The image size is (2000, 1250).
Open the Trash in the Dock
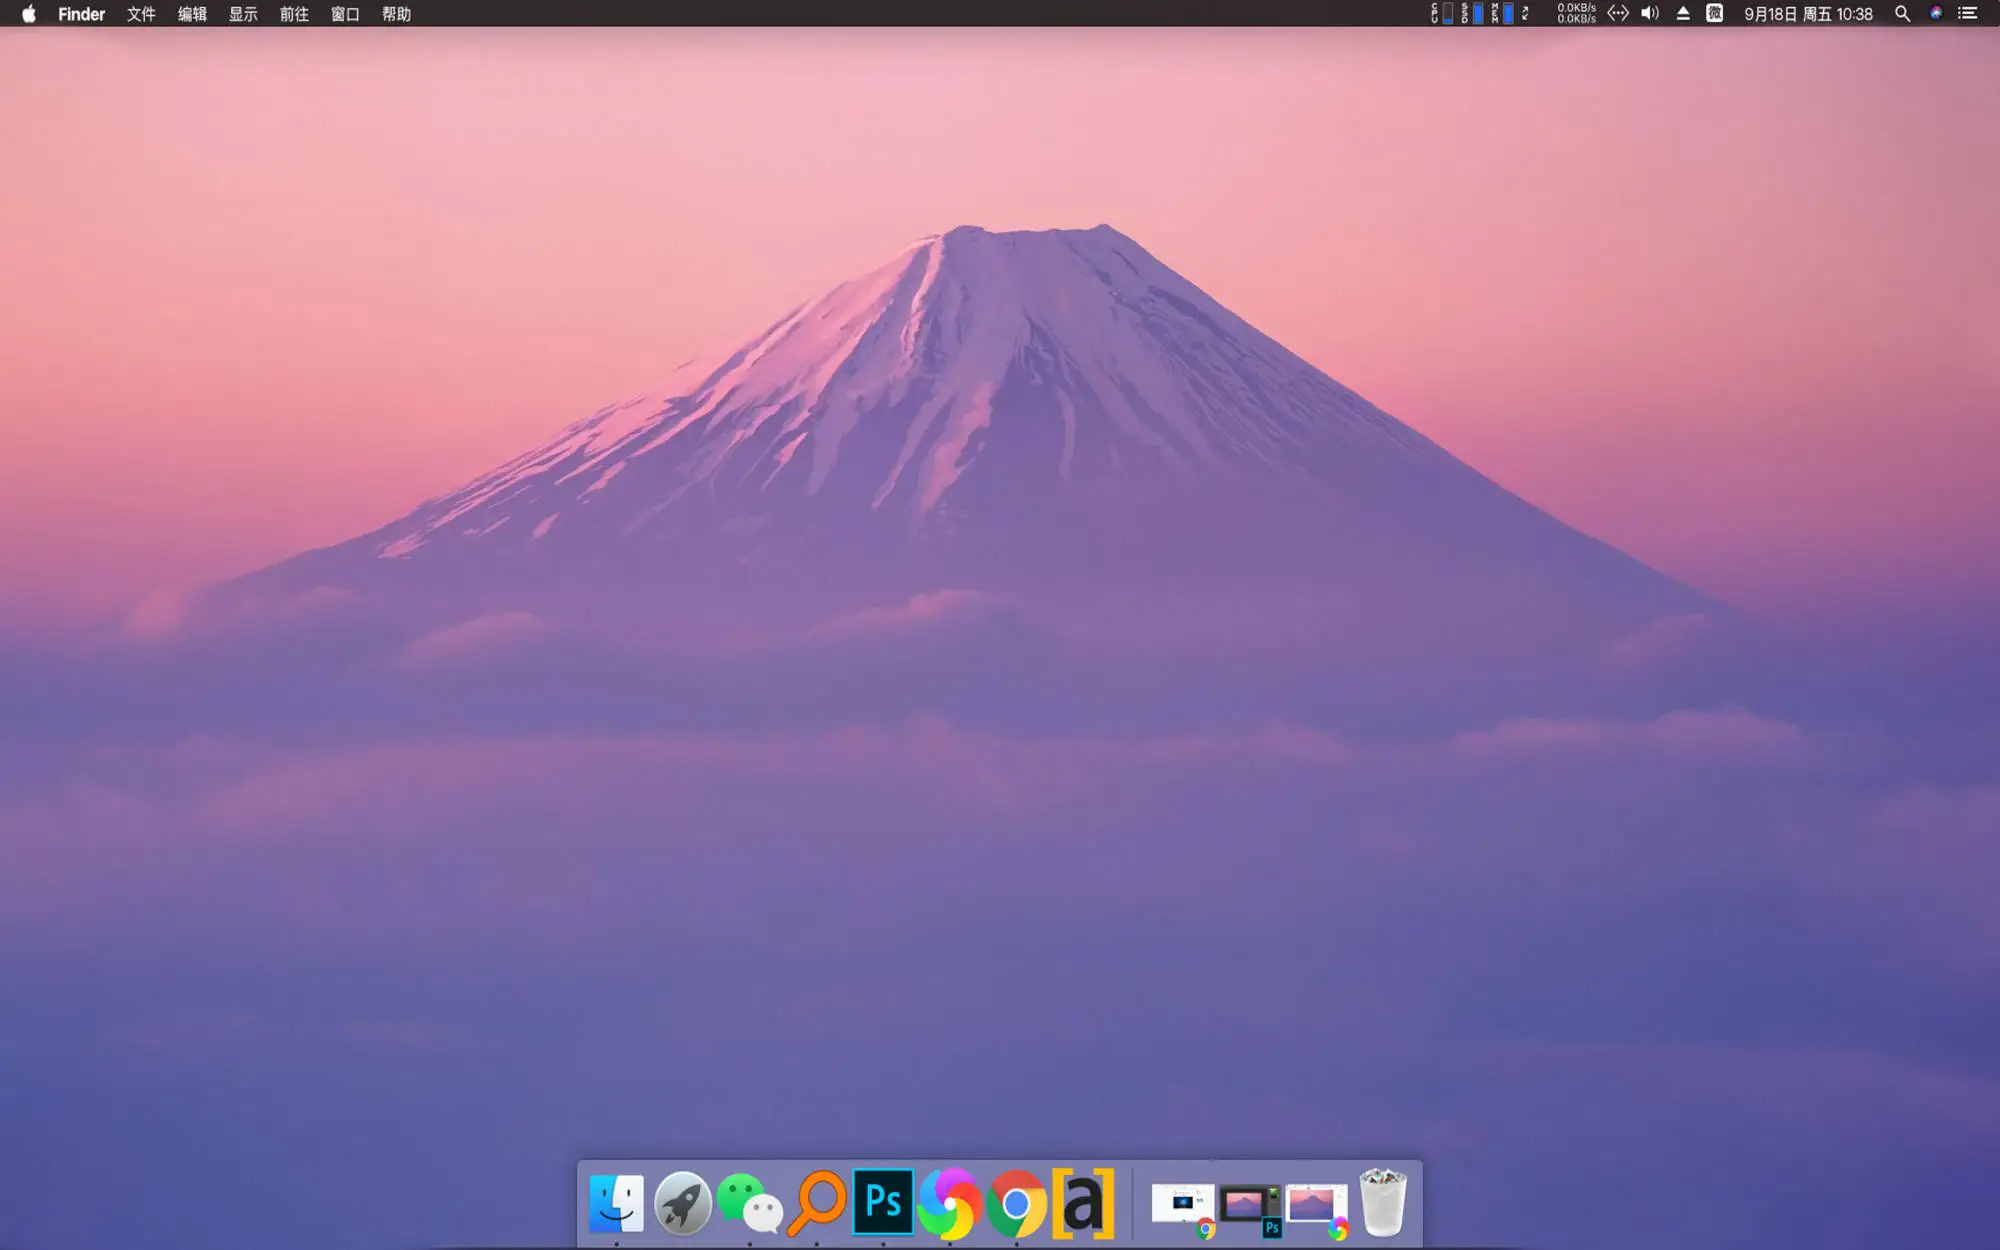[x=1383, y=1205]
